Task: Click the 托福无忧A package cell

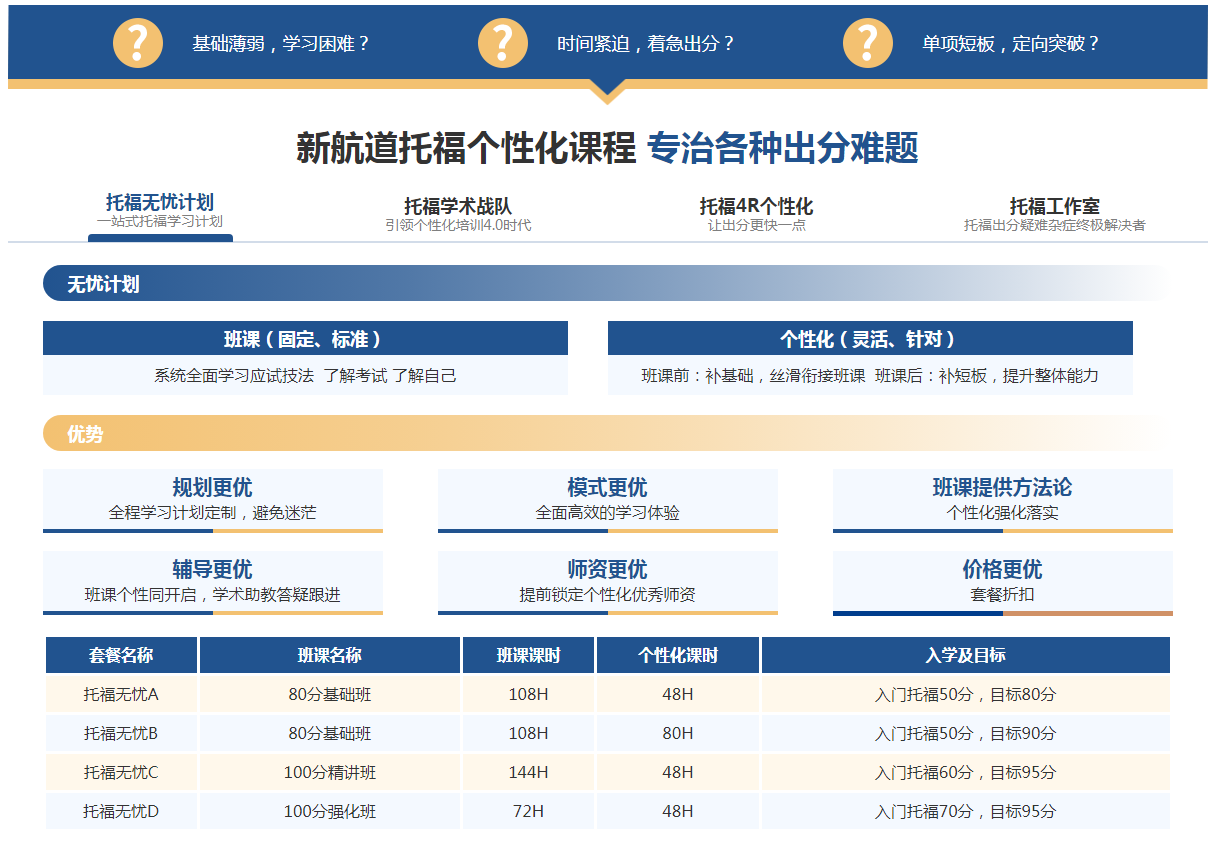Action: click(121, 694)
